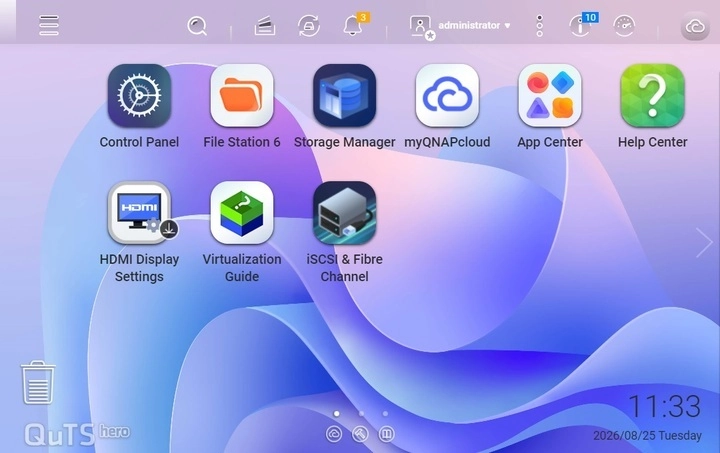This screenshot has width=720, height=453.
Task: Open the info icon with badge 10
Action: [x=581, y=26]
